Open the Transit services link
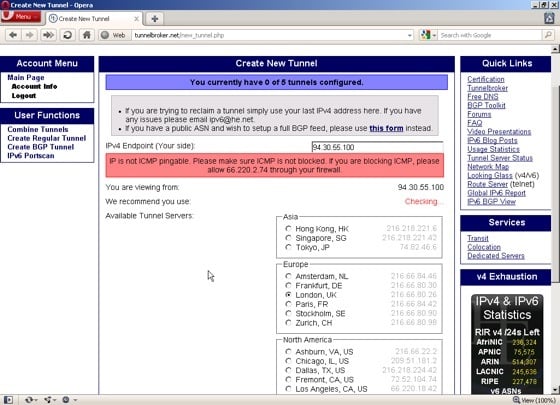Viewport: 560px width, 405px height. pos(478,238)
